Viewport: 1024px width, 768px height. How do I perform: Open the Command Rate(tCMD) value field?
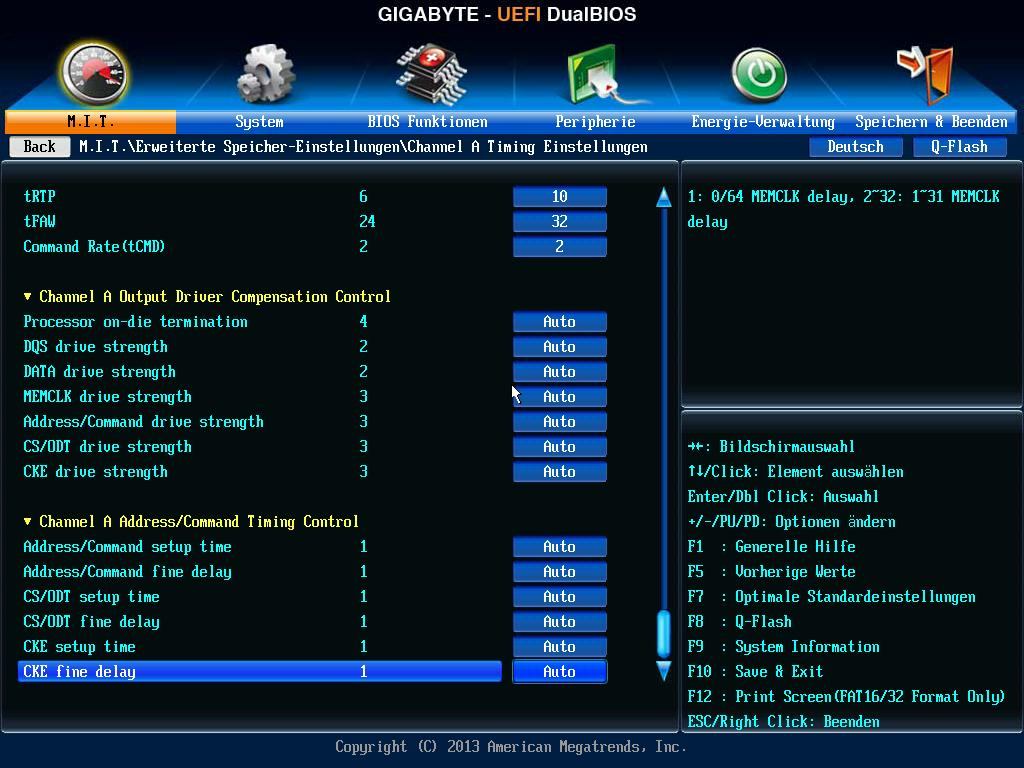pos(560,246)
